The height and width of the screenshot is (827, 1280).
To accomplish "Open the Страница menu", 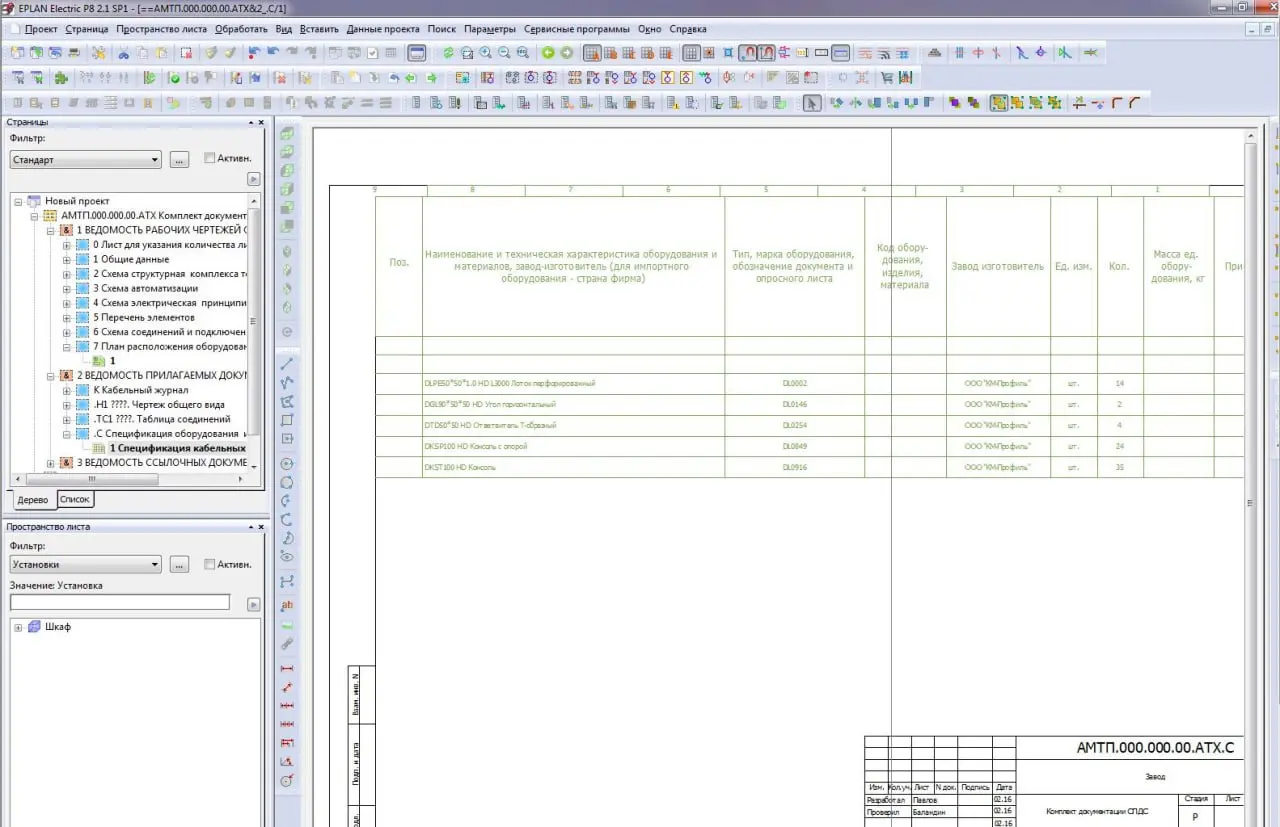I will (x=87, y=29).
